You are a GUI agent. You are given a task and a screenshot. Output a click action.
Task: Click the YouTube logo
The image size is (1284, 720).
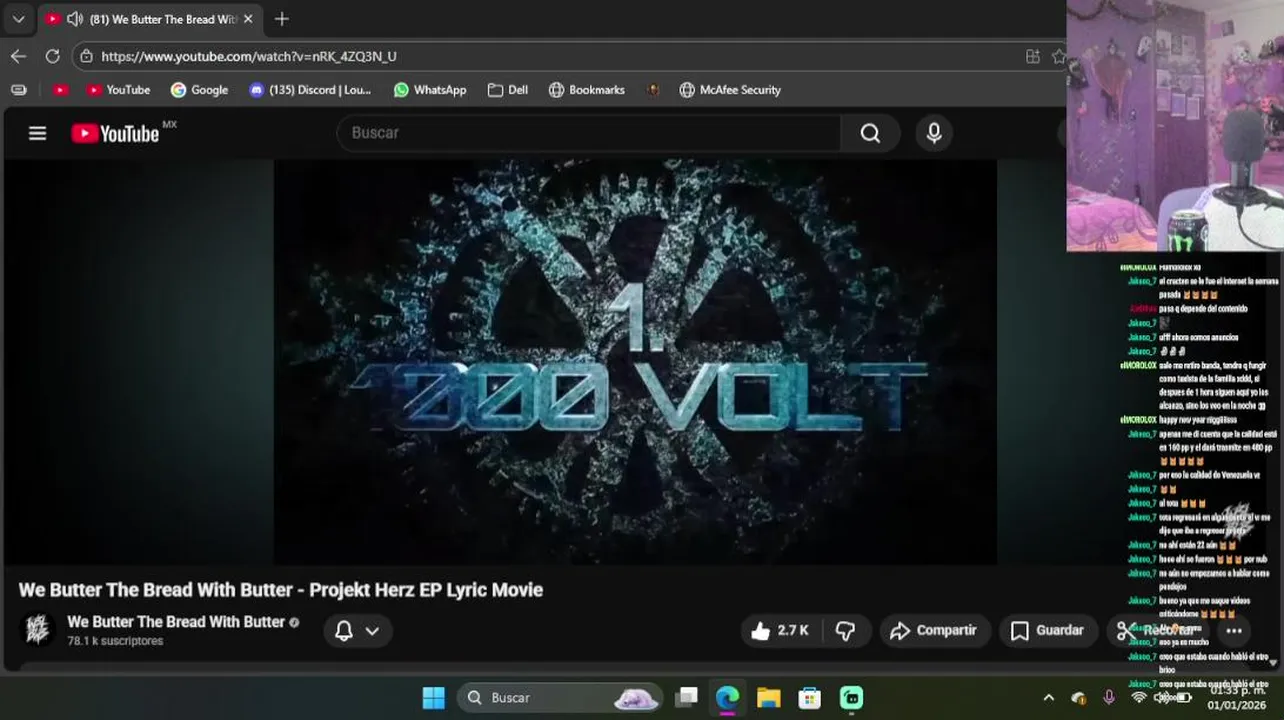coord(116,133)
